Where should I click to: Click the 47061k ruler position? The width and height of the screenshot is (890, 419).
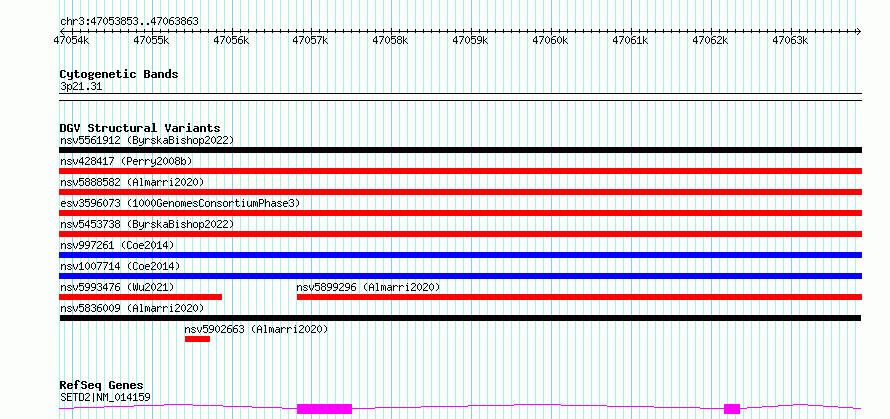coord(631,40)
